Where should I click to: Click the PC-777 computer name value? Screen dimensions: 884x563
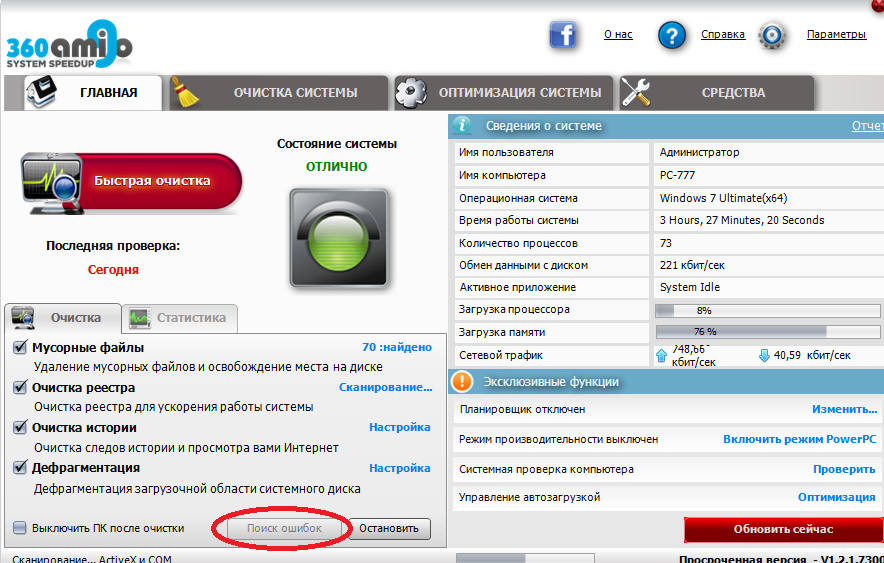point(677,175)
